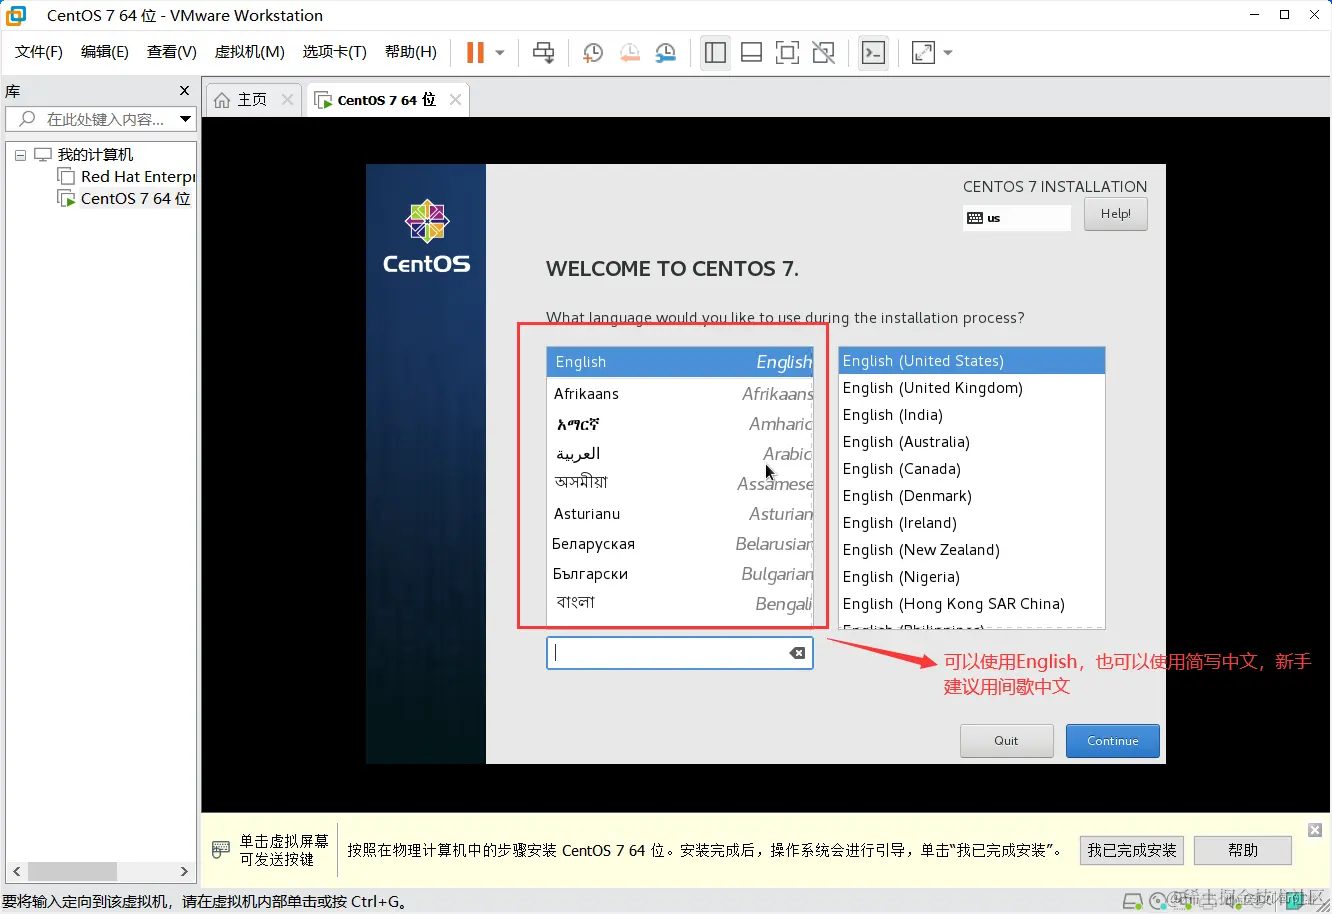Open the library search dropdown arrow
This screenshot has width=1332, height=914.
tap(185, 119)
